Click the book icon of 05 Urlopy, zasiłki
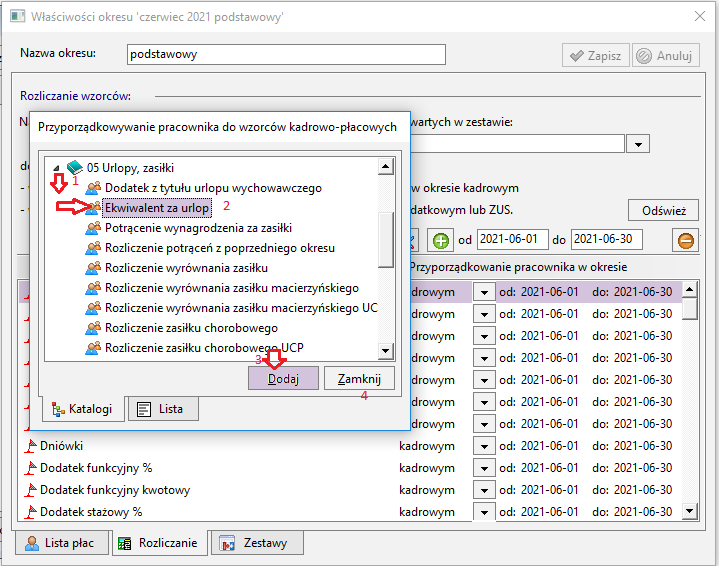719x566 pixels. pos(75,167)
